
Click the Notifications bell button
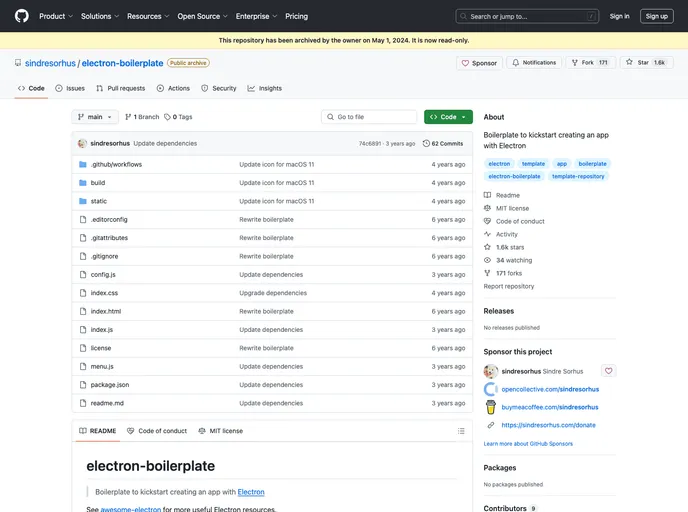[534, 63]
